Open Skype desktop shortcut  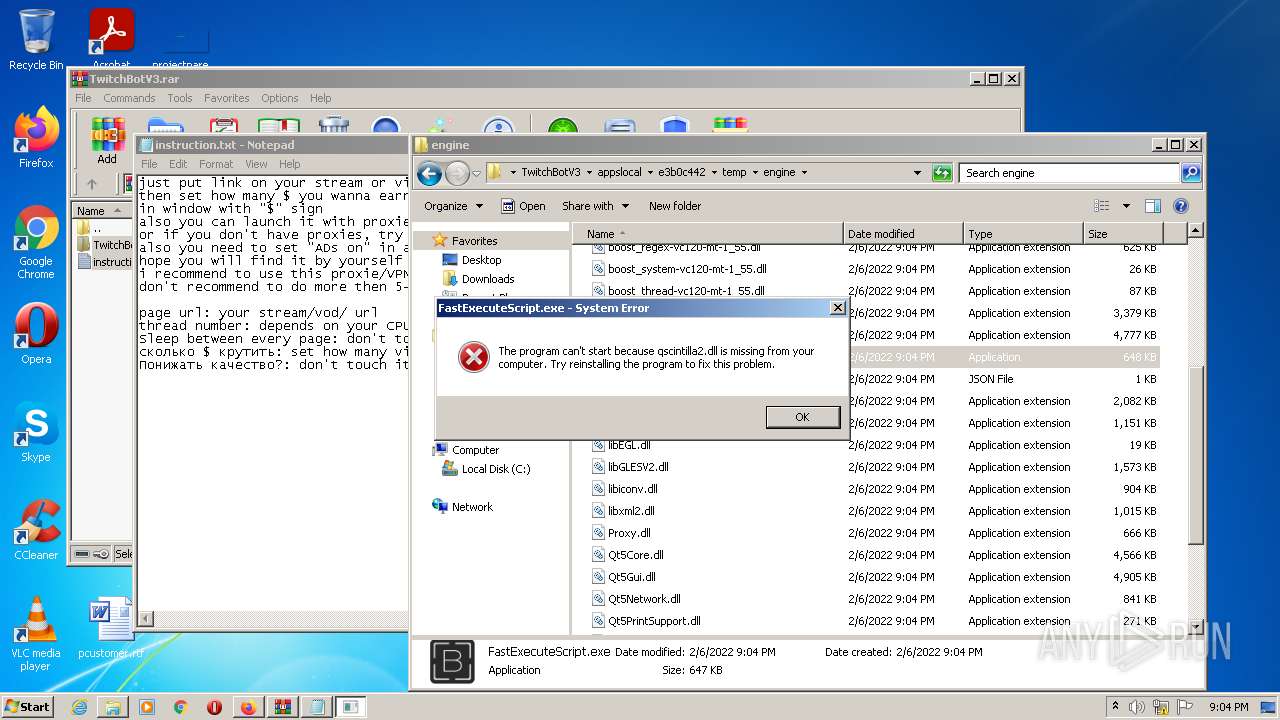pos(36,433)
